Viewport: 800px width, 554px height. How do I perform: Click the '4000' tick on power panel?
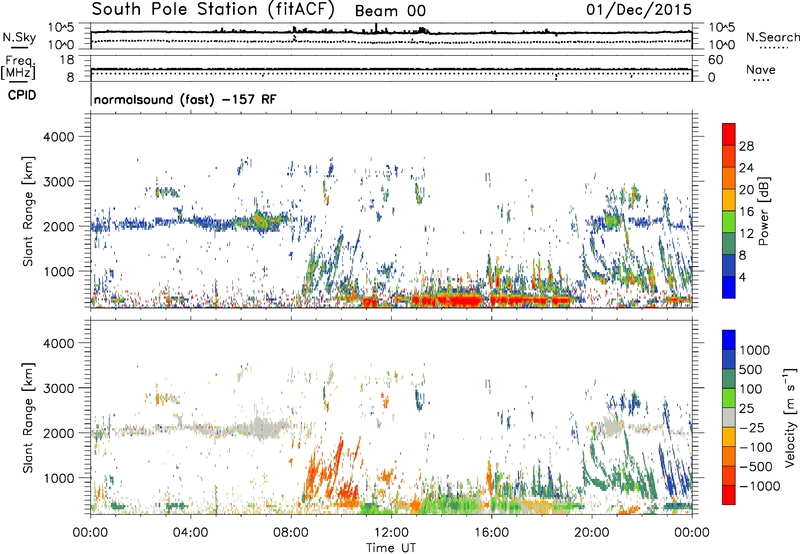[x=58, y=137]
